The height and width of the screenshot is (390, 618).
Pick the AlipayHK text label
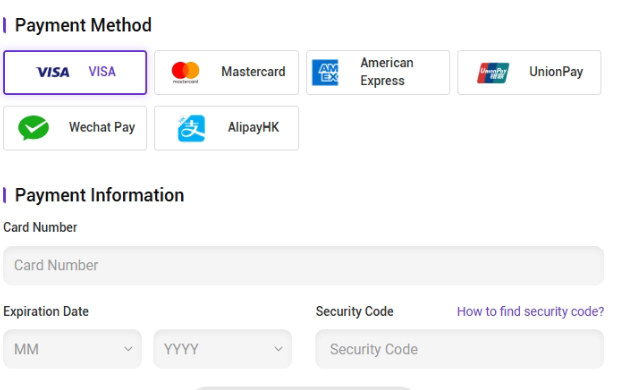tap(253, 127)
